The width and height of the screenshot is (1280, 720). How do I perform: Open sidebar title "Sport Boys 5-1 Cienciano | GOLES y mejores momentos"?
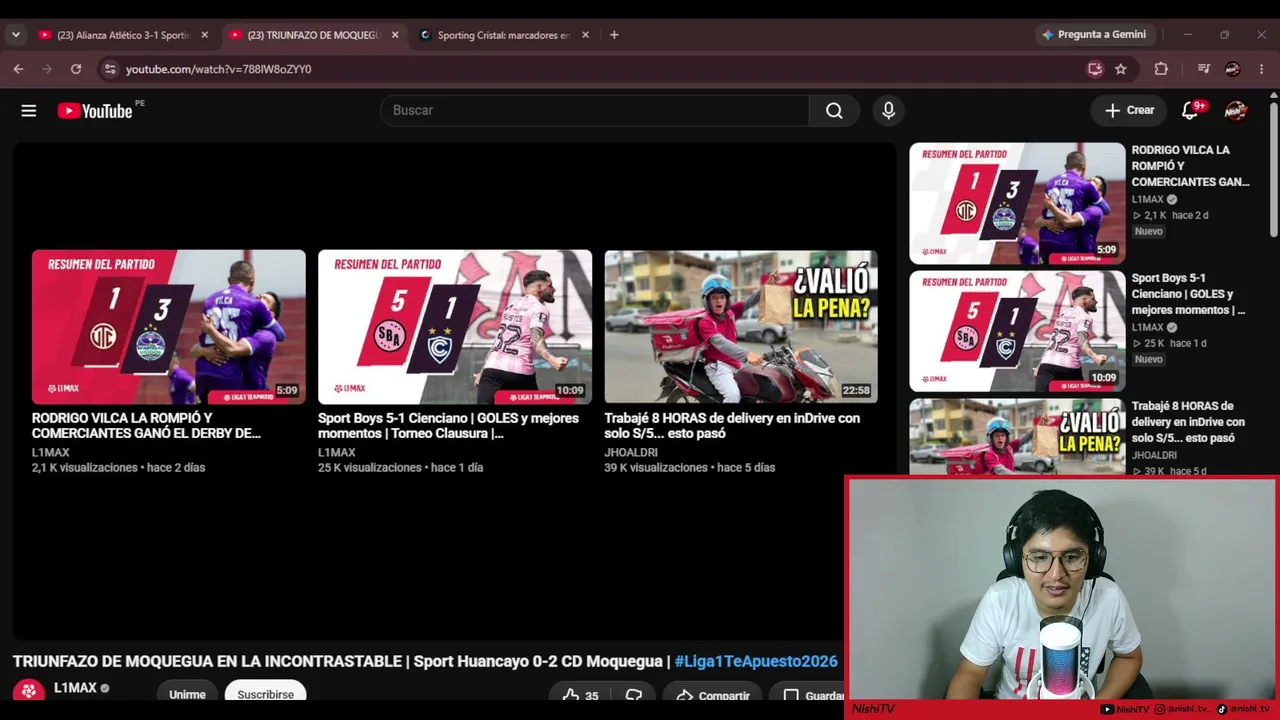click(1188, 294)
